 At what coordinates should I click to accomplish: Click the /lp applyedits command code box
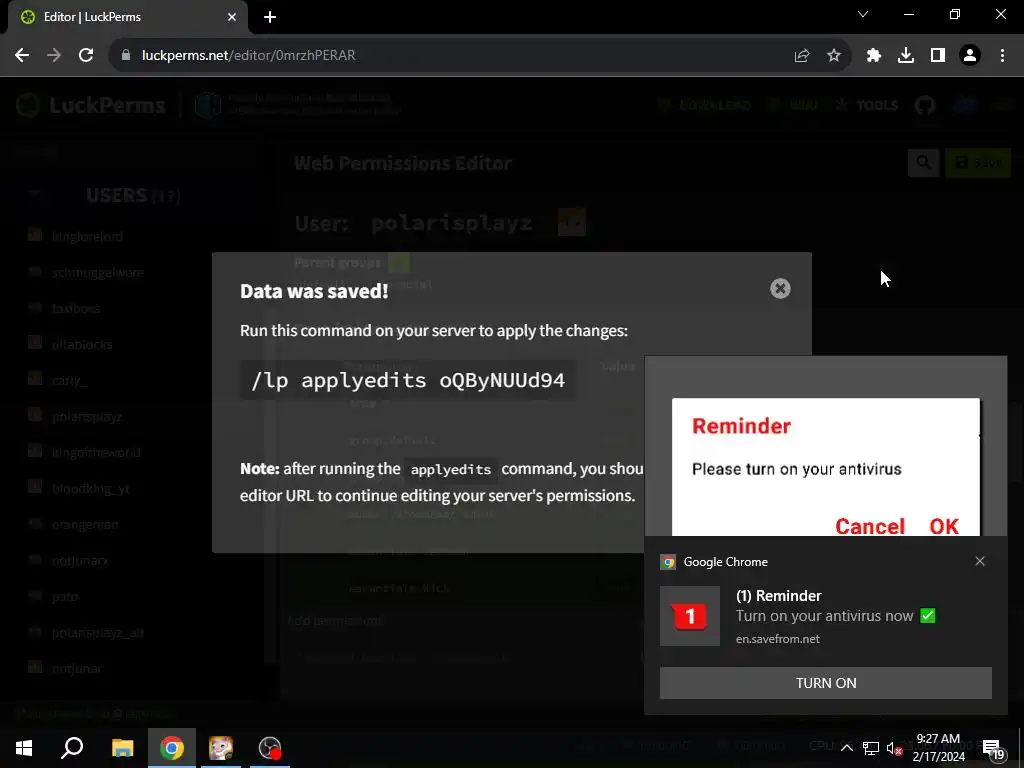click(x=408, y=380)
